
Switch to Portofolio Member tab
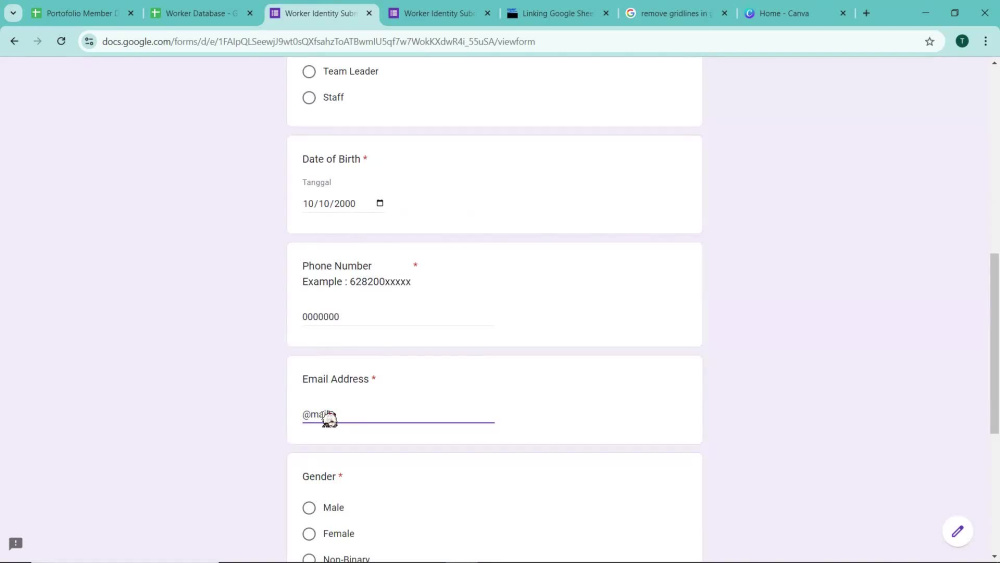pyautogui.click(x=82, y=13)
